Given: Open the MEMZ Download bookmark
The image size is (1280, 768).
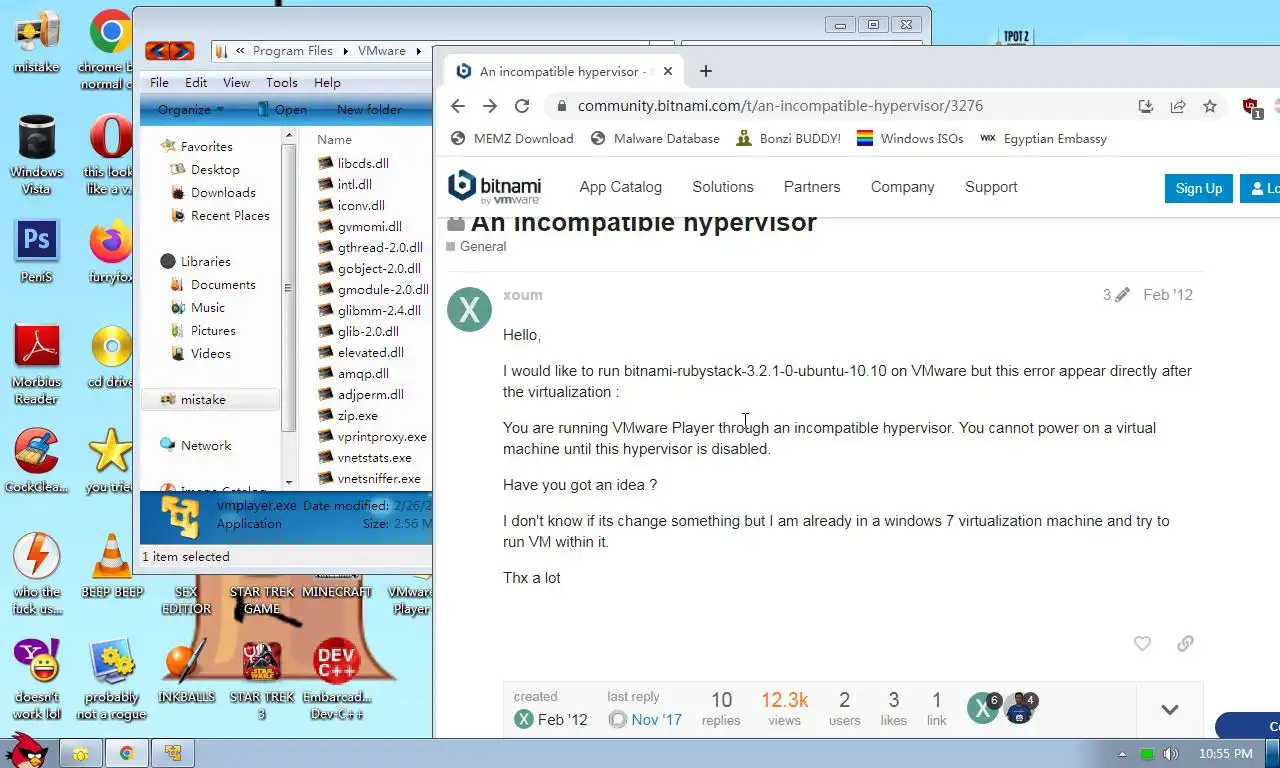Looking at the screenshot, I should tap(512, 139).
